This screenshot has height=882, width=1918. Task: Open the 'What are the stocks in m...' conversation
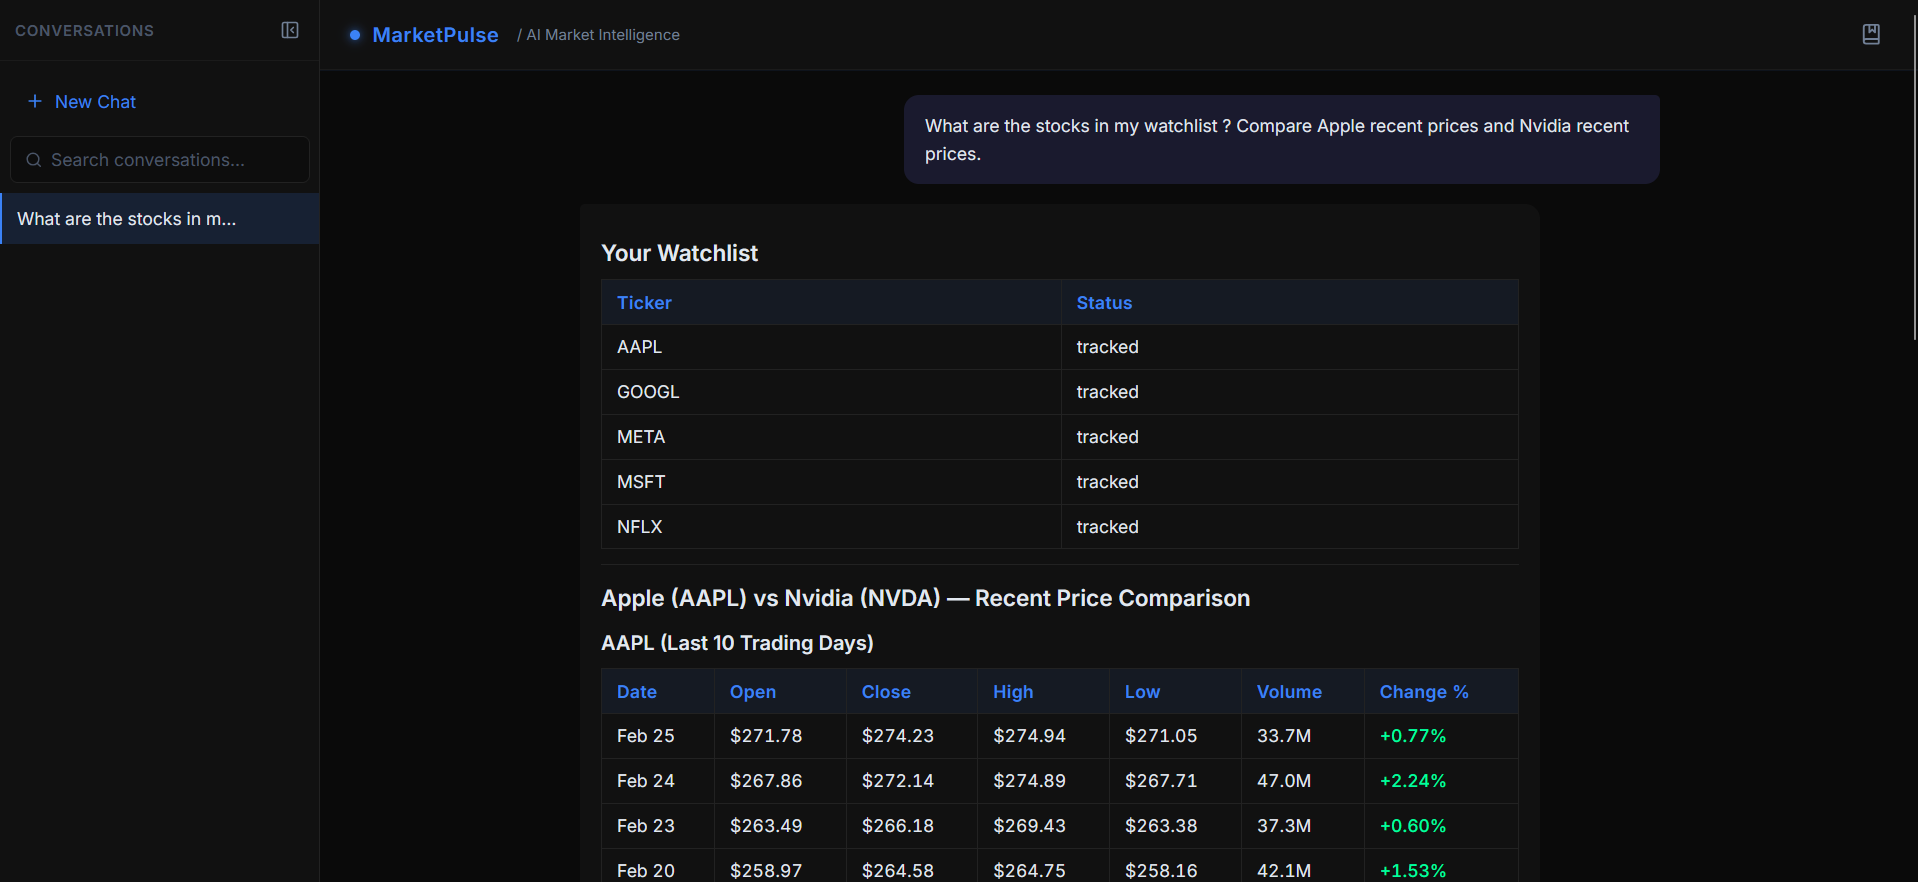160,219
